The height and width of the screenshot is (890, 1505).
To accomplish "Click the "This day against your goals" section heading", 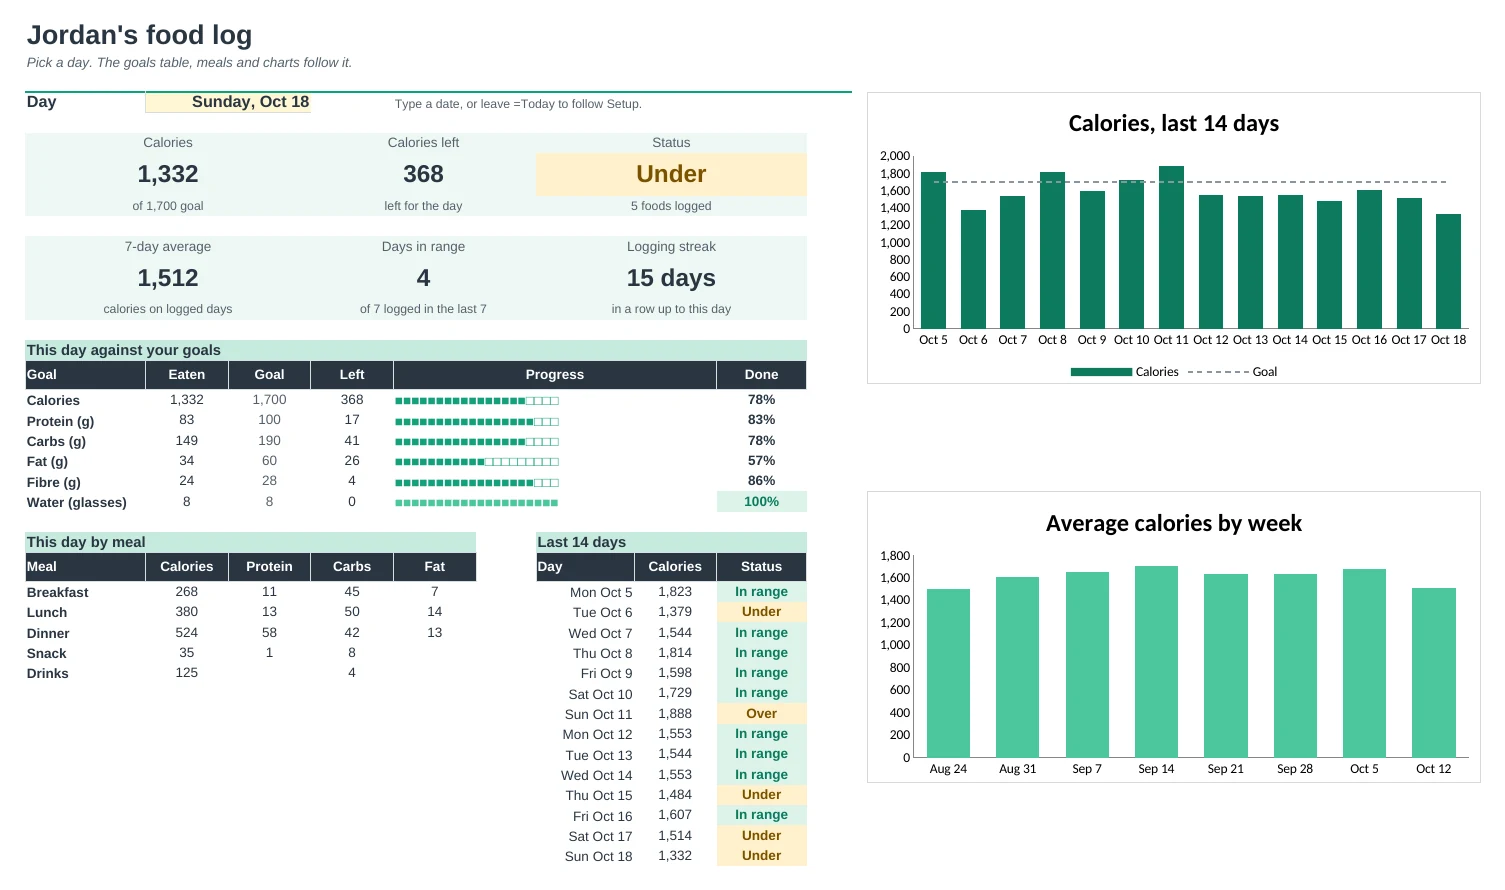I will point(124,350).
